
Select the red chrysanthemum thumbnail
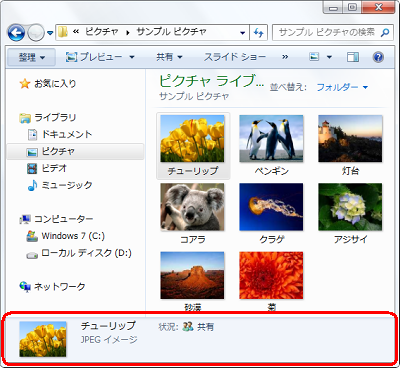(x=271, y=275)
